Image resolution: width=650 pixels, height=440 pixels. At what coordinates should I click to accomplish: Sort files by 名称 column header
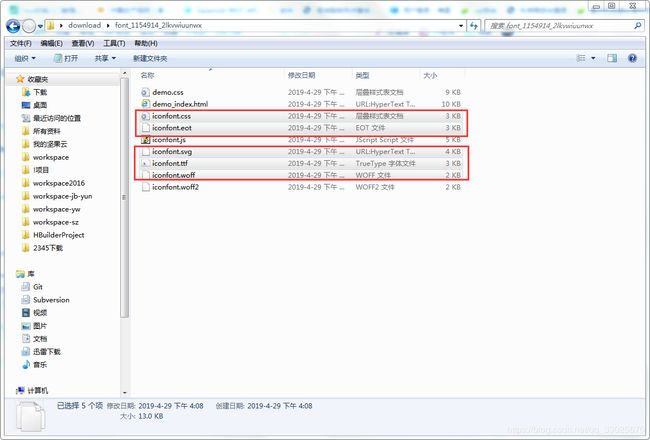[x=148, y=75]
